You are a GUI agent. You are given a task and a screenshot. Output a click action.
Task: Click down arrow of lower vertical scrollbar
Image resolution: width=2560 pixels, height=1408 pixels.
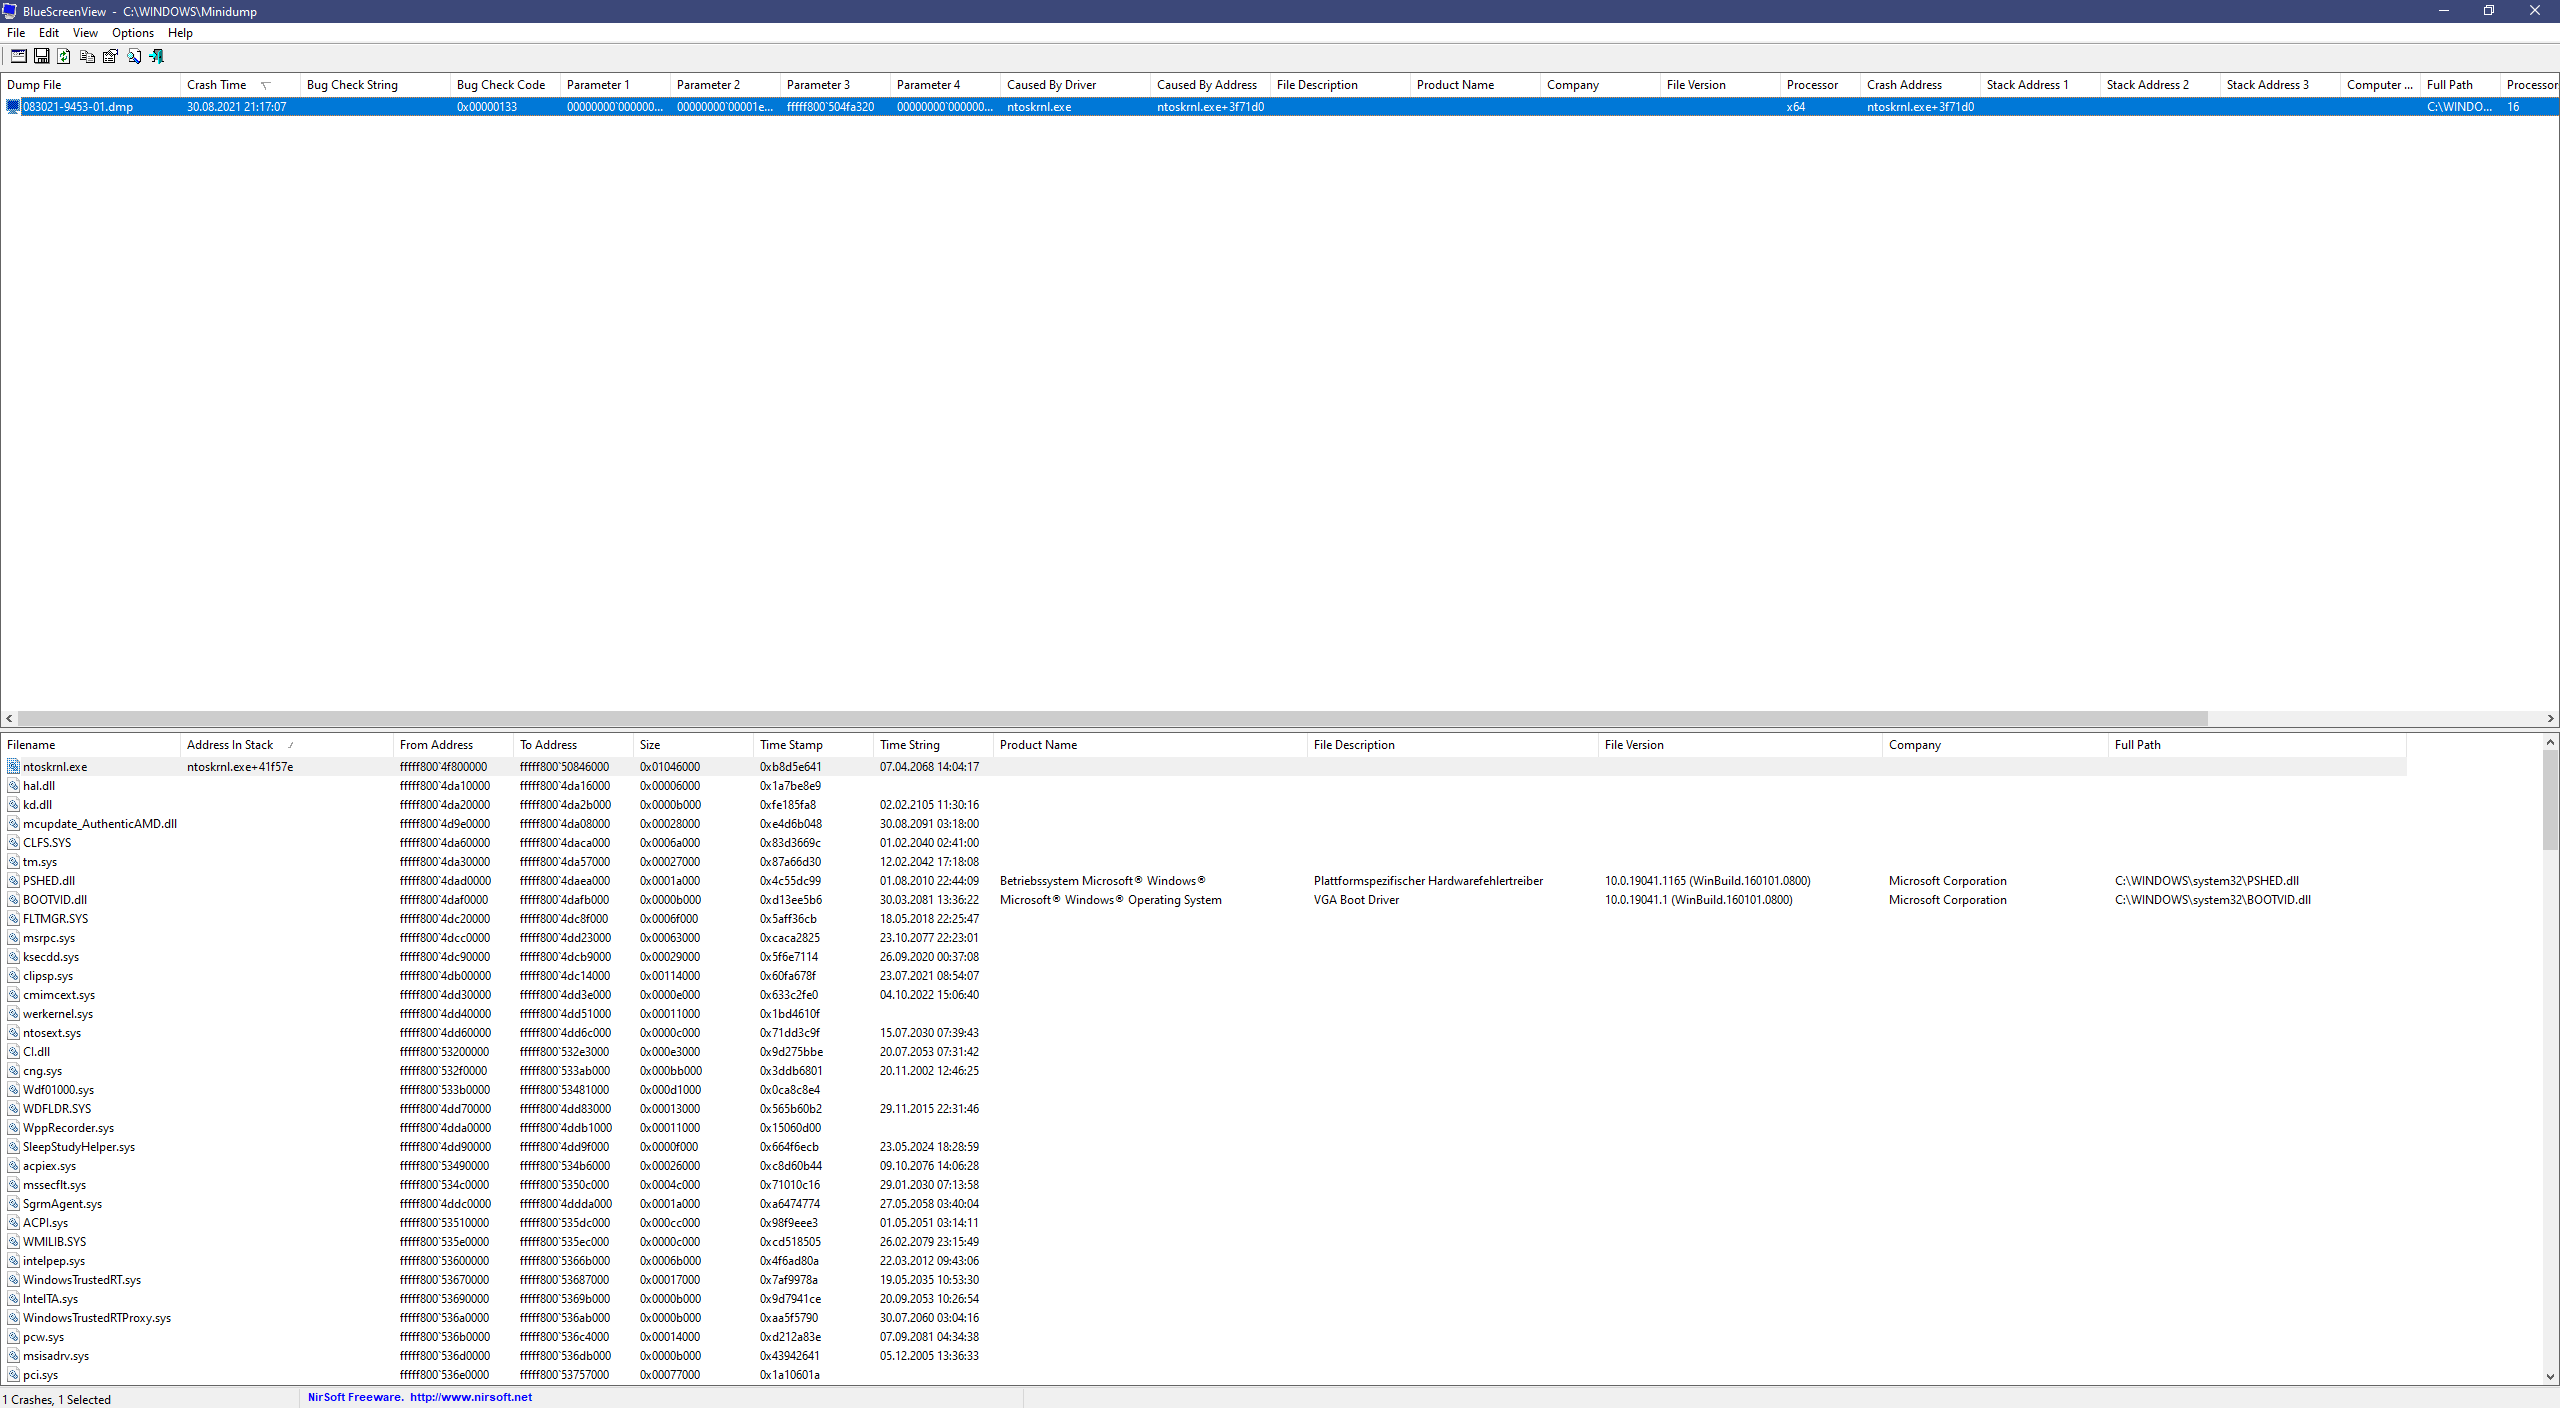click(2550, 1377)
